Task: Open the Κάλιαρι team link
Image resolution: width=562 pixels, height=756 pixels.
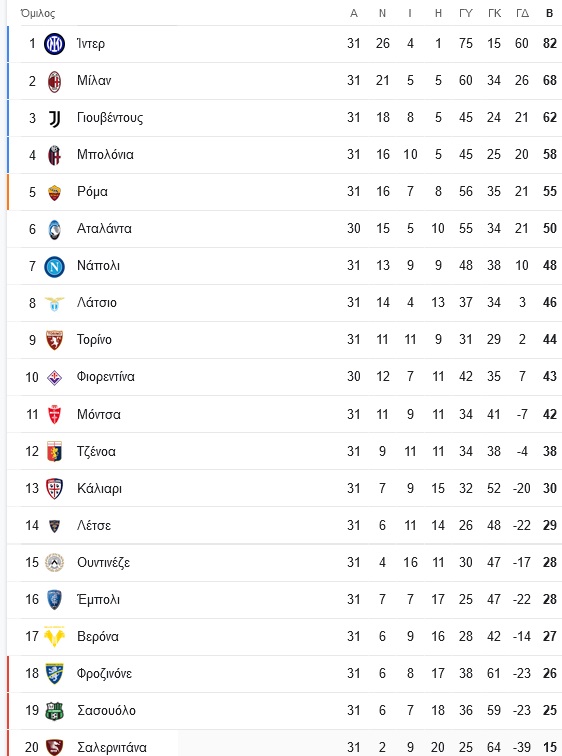Action: pyautogui.click(x=99, y=488)
